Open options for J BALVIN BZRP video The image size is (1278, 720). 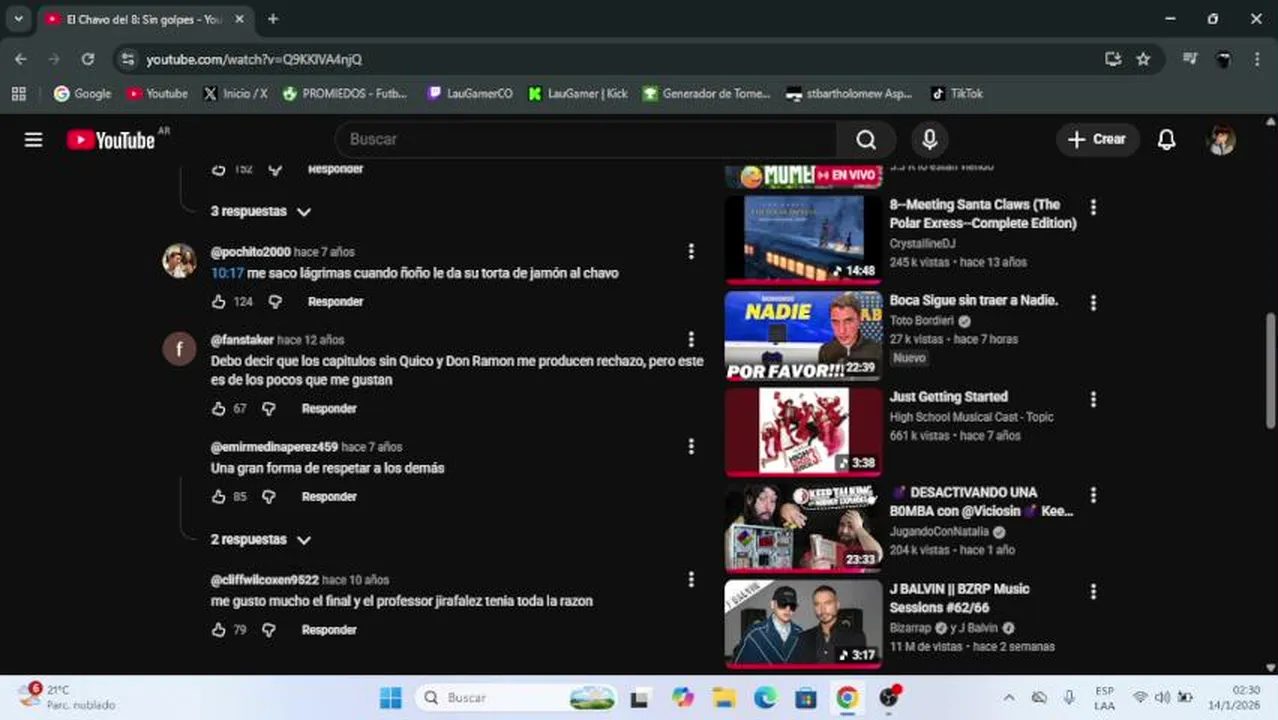[x=1093, y=591]
